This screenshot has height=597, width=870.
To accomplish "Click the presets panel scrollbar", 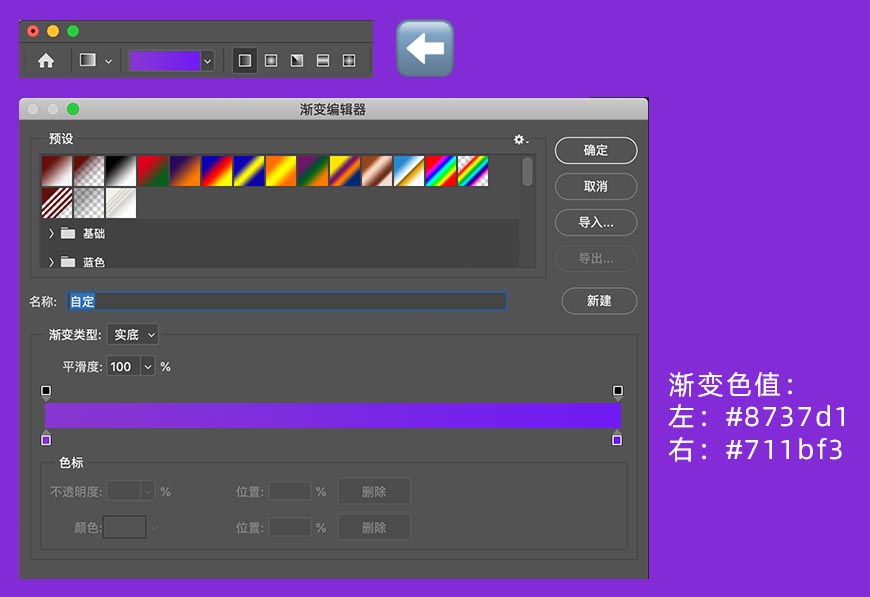I will tap(528, 170).
